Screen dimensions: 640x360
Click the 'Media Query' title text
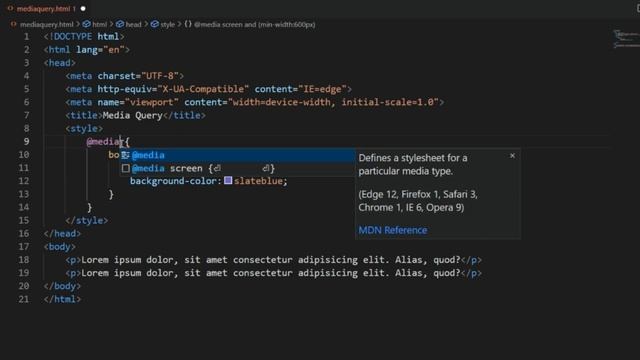click(132, 116)
